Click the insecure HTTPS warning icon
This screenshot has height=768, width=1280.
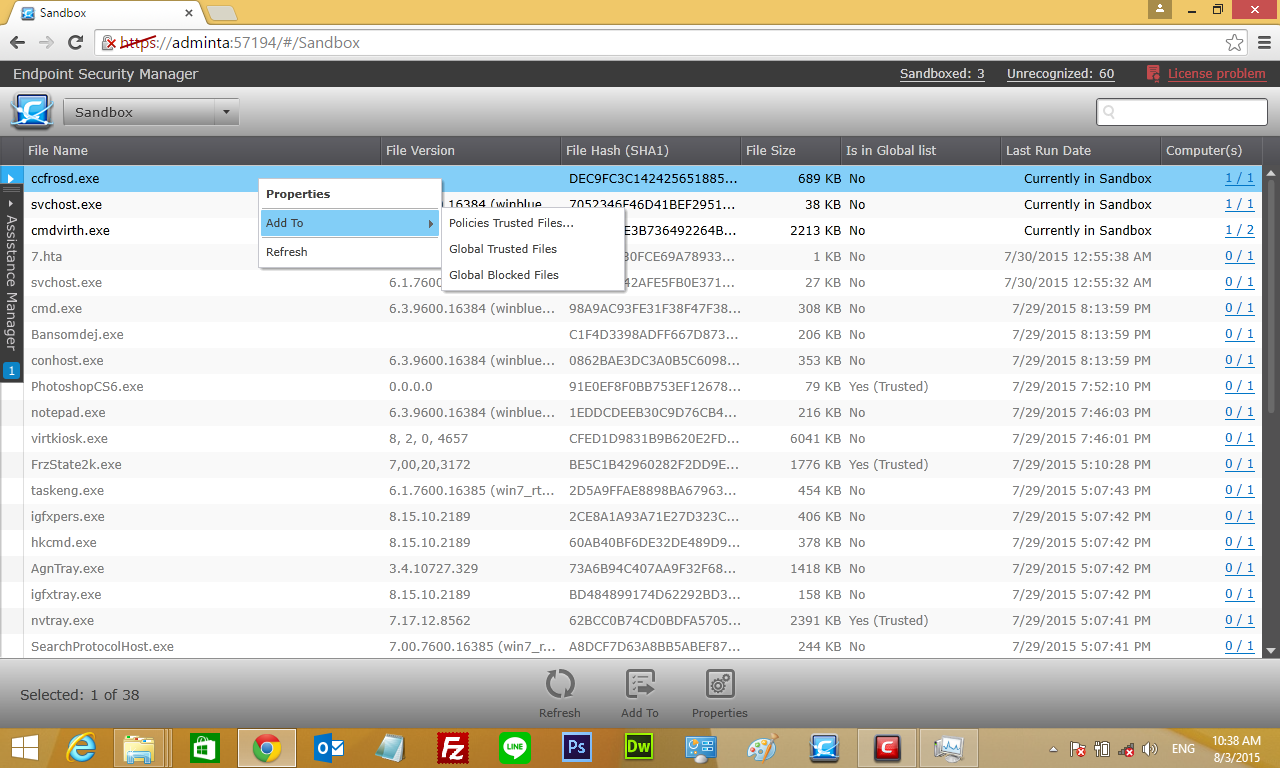tap(110, 43)
